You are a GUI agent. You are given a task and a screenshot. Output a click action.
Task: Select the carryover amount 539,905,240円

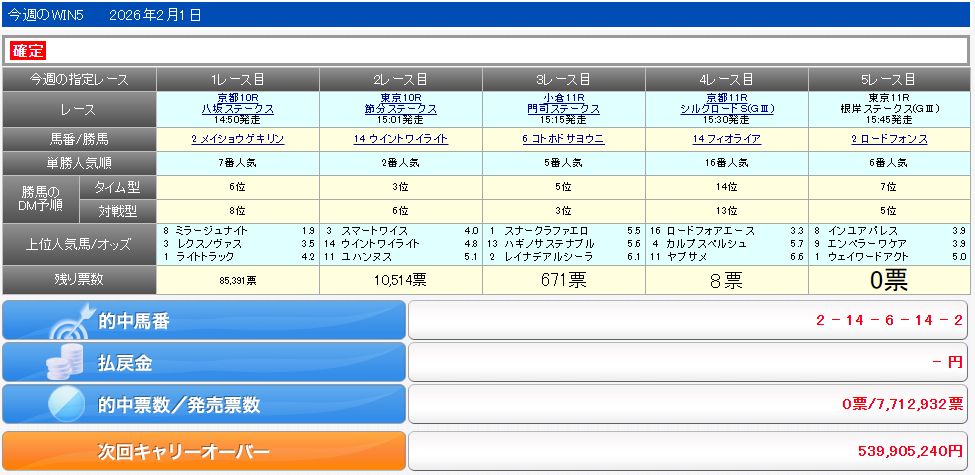coord(910,450)
